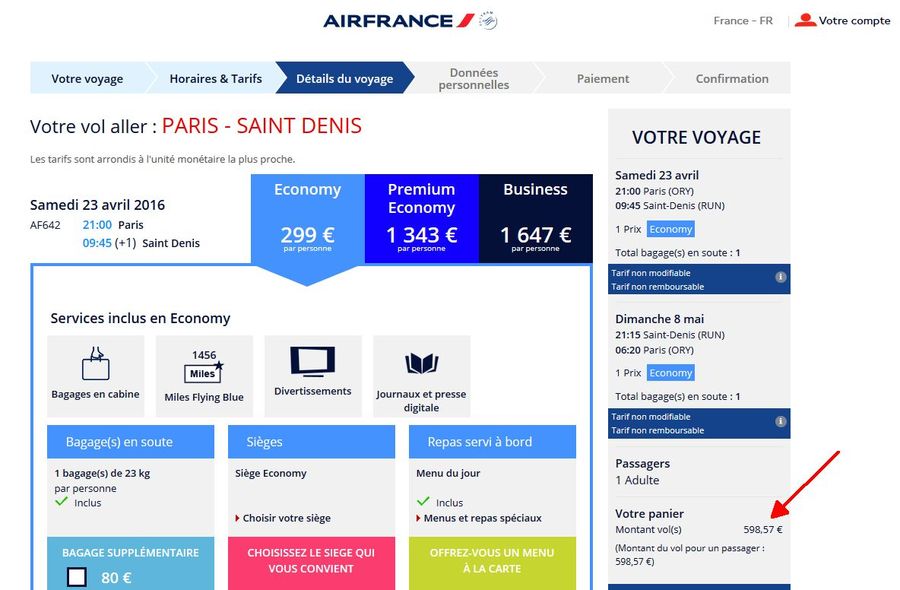Viewport: 900px width, 590px height.
Task: Click info icon on outbound fare conditions
Action: click(780, 277)
